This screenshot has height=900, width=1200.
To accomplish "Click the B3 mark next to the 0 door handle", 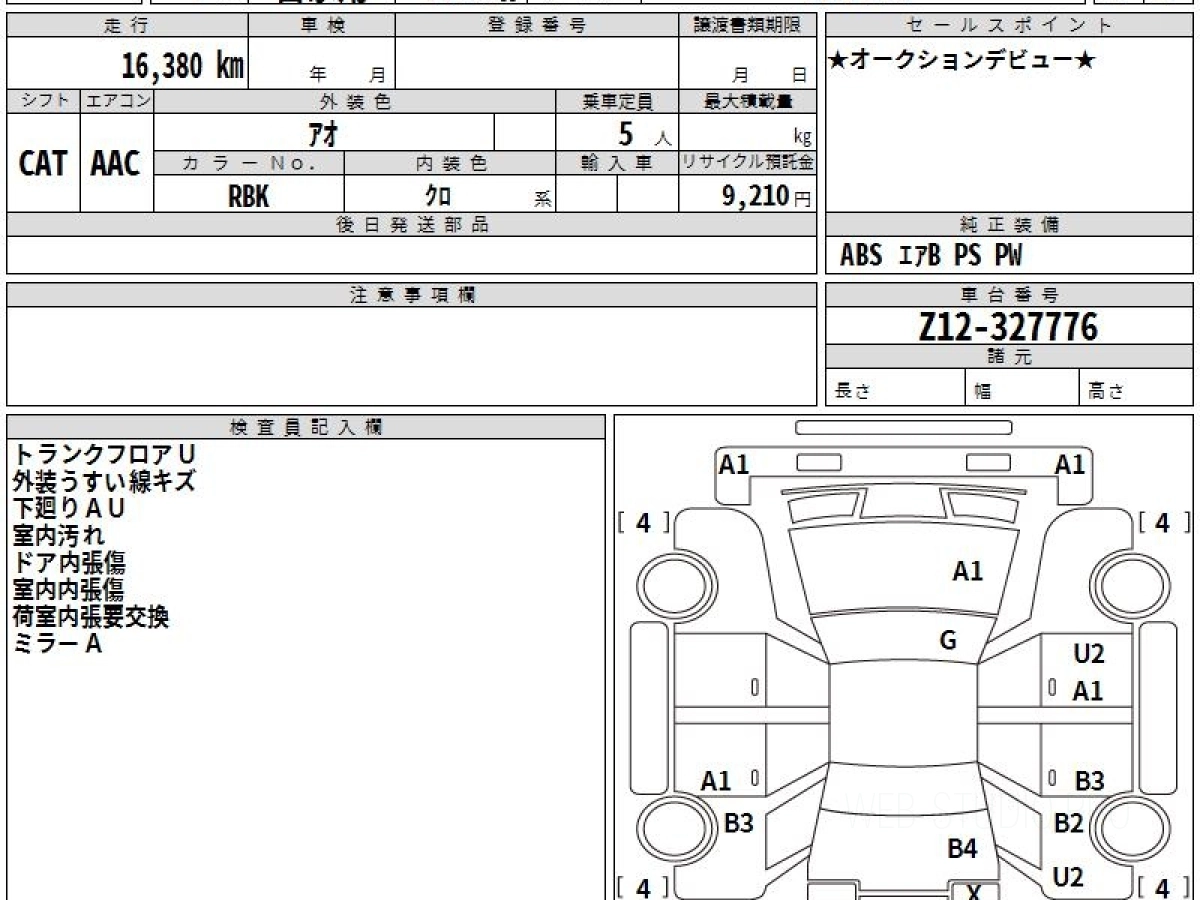I will [x=1089, y=781].
